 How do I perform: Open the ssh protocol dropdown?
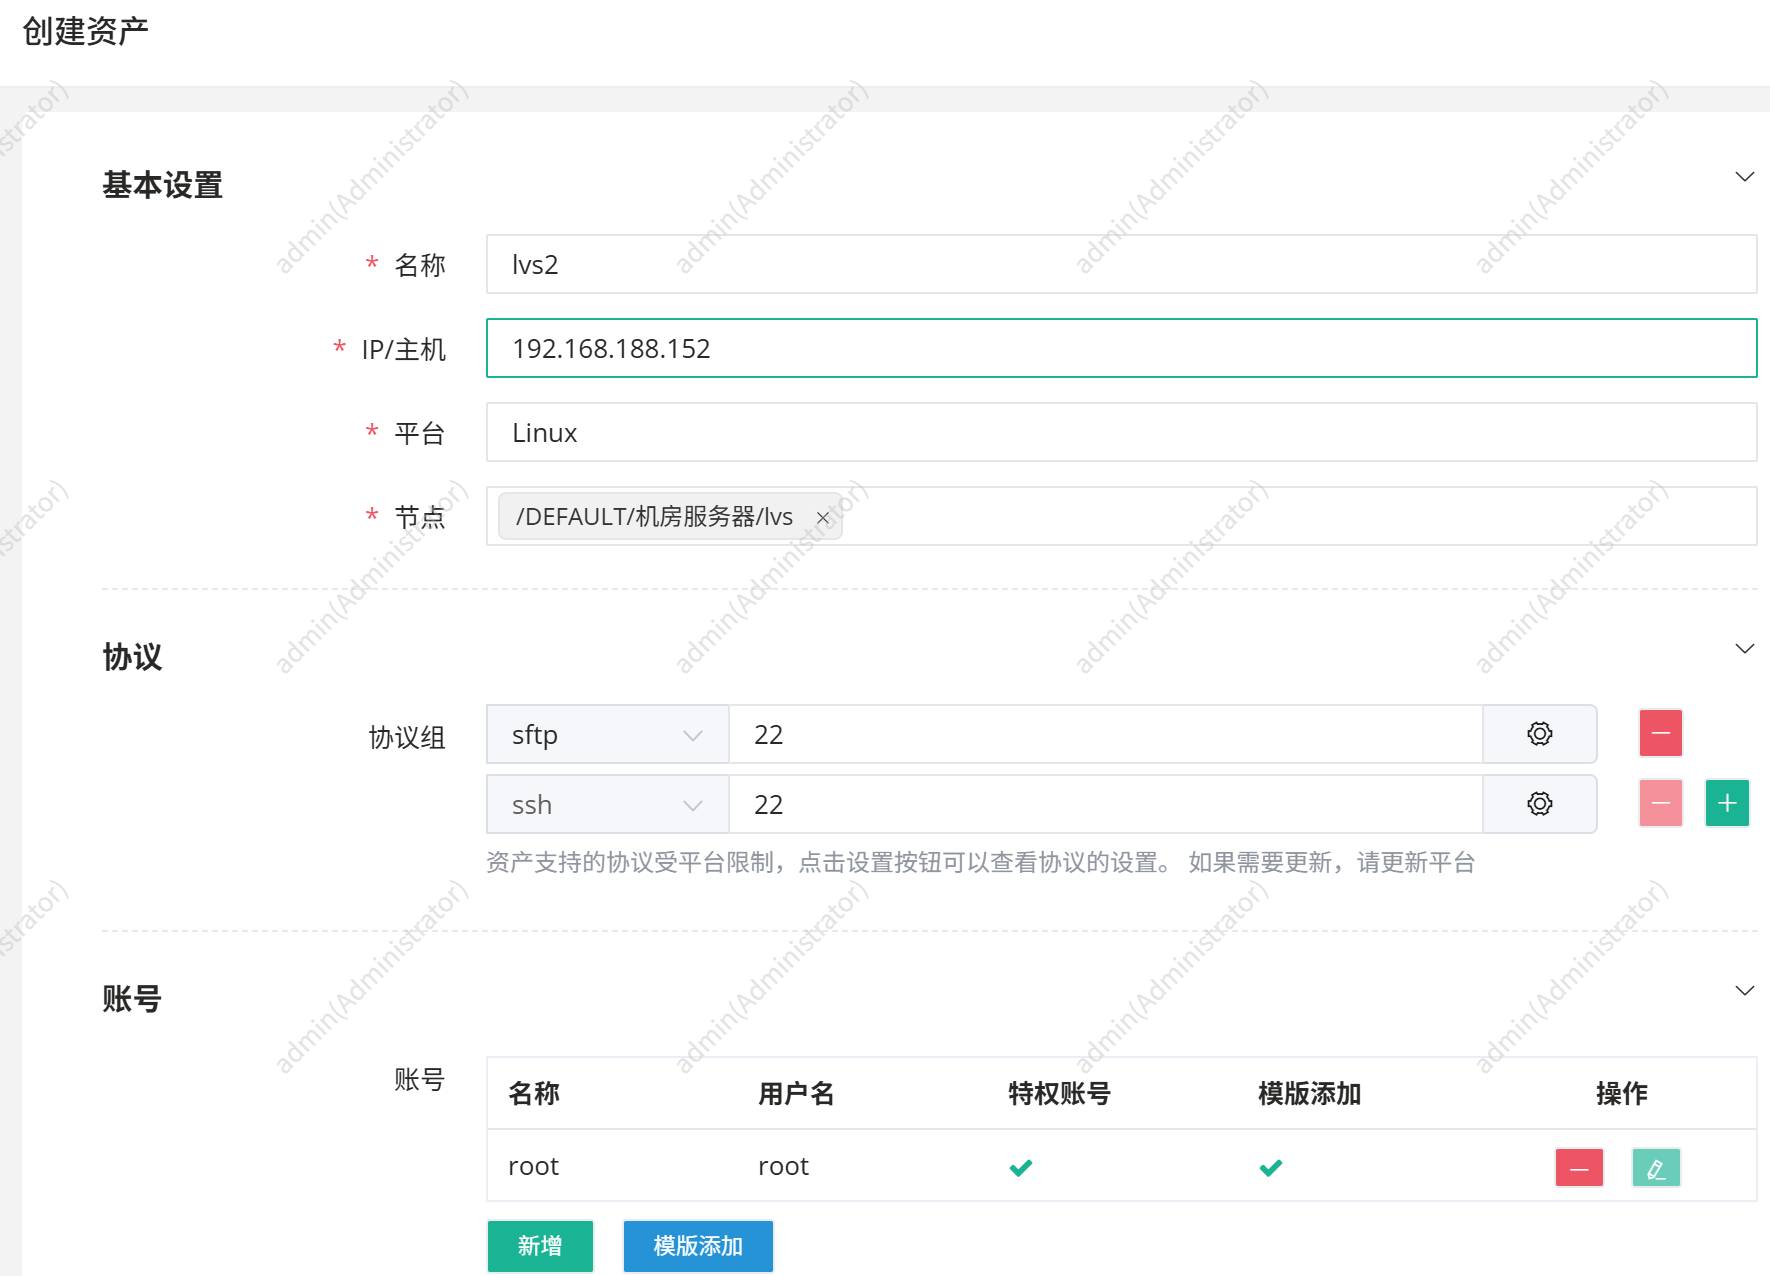tap(607, 804)
